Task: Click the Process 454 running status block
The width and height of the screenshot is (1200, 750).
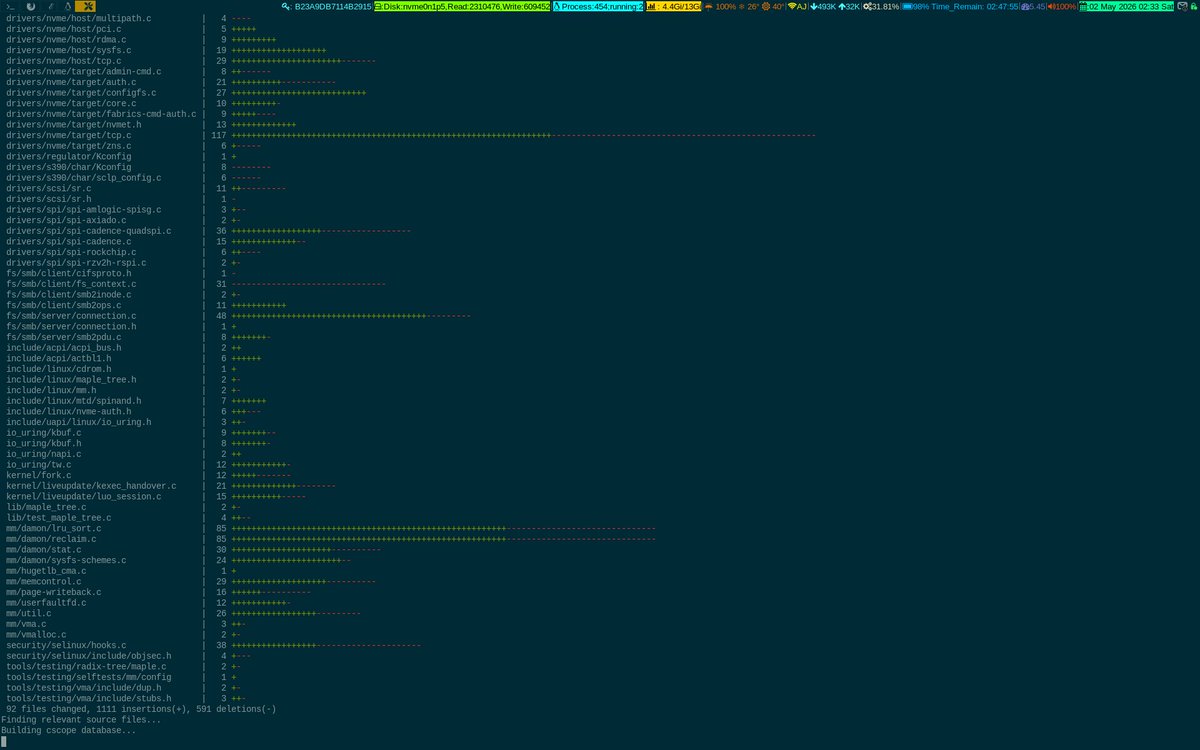Action: (x=598, y=6)
